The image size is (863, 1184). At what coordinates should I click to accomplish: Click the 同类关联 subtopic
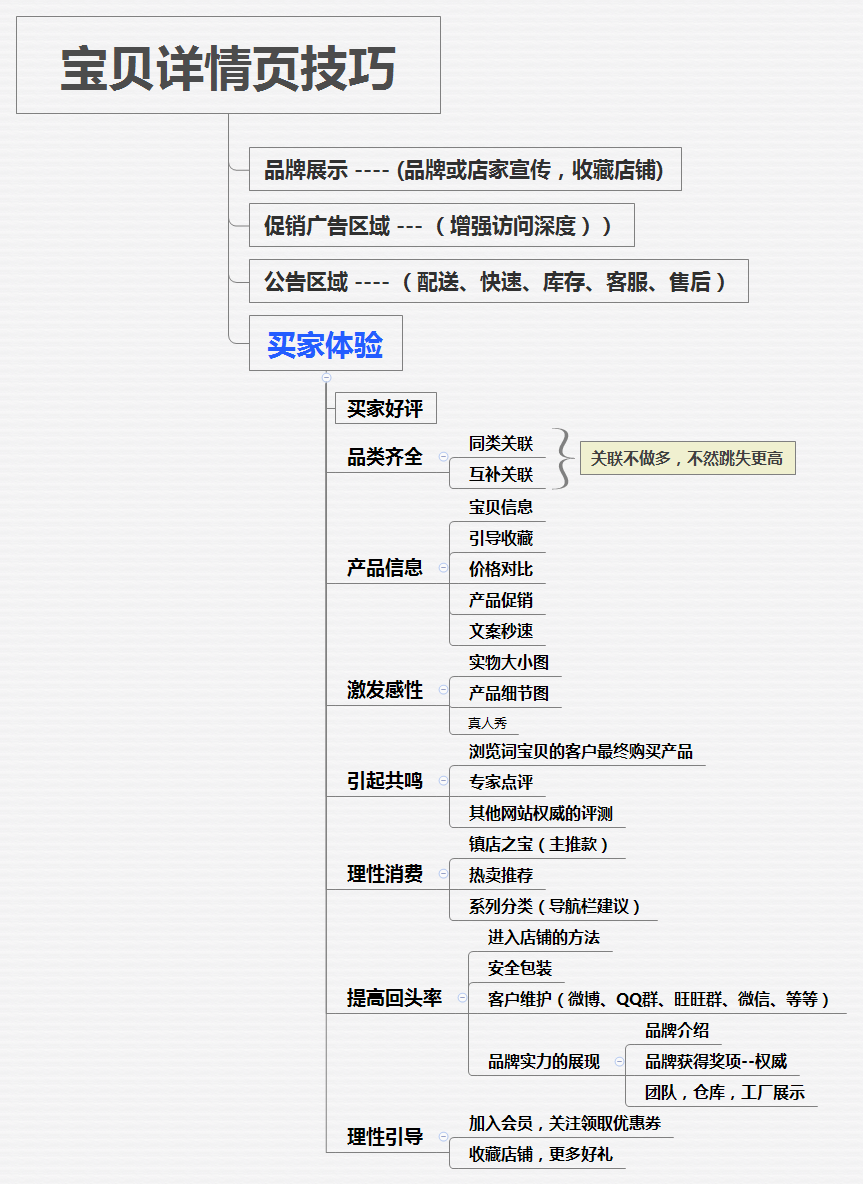click(x=501, y=443)
